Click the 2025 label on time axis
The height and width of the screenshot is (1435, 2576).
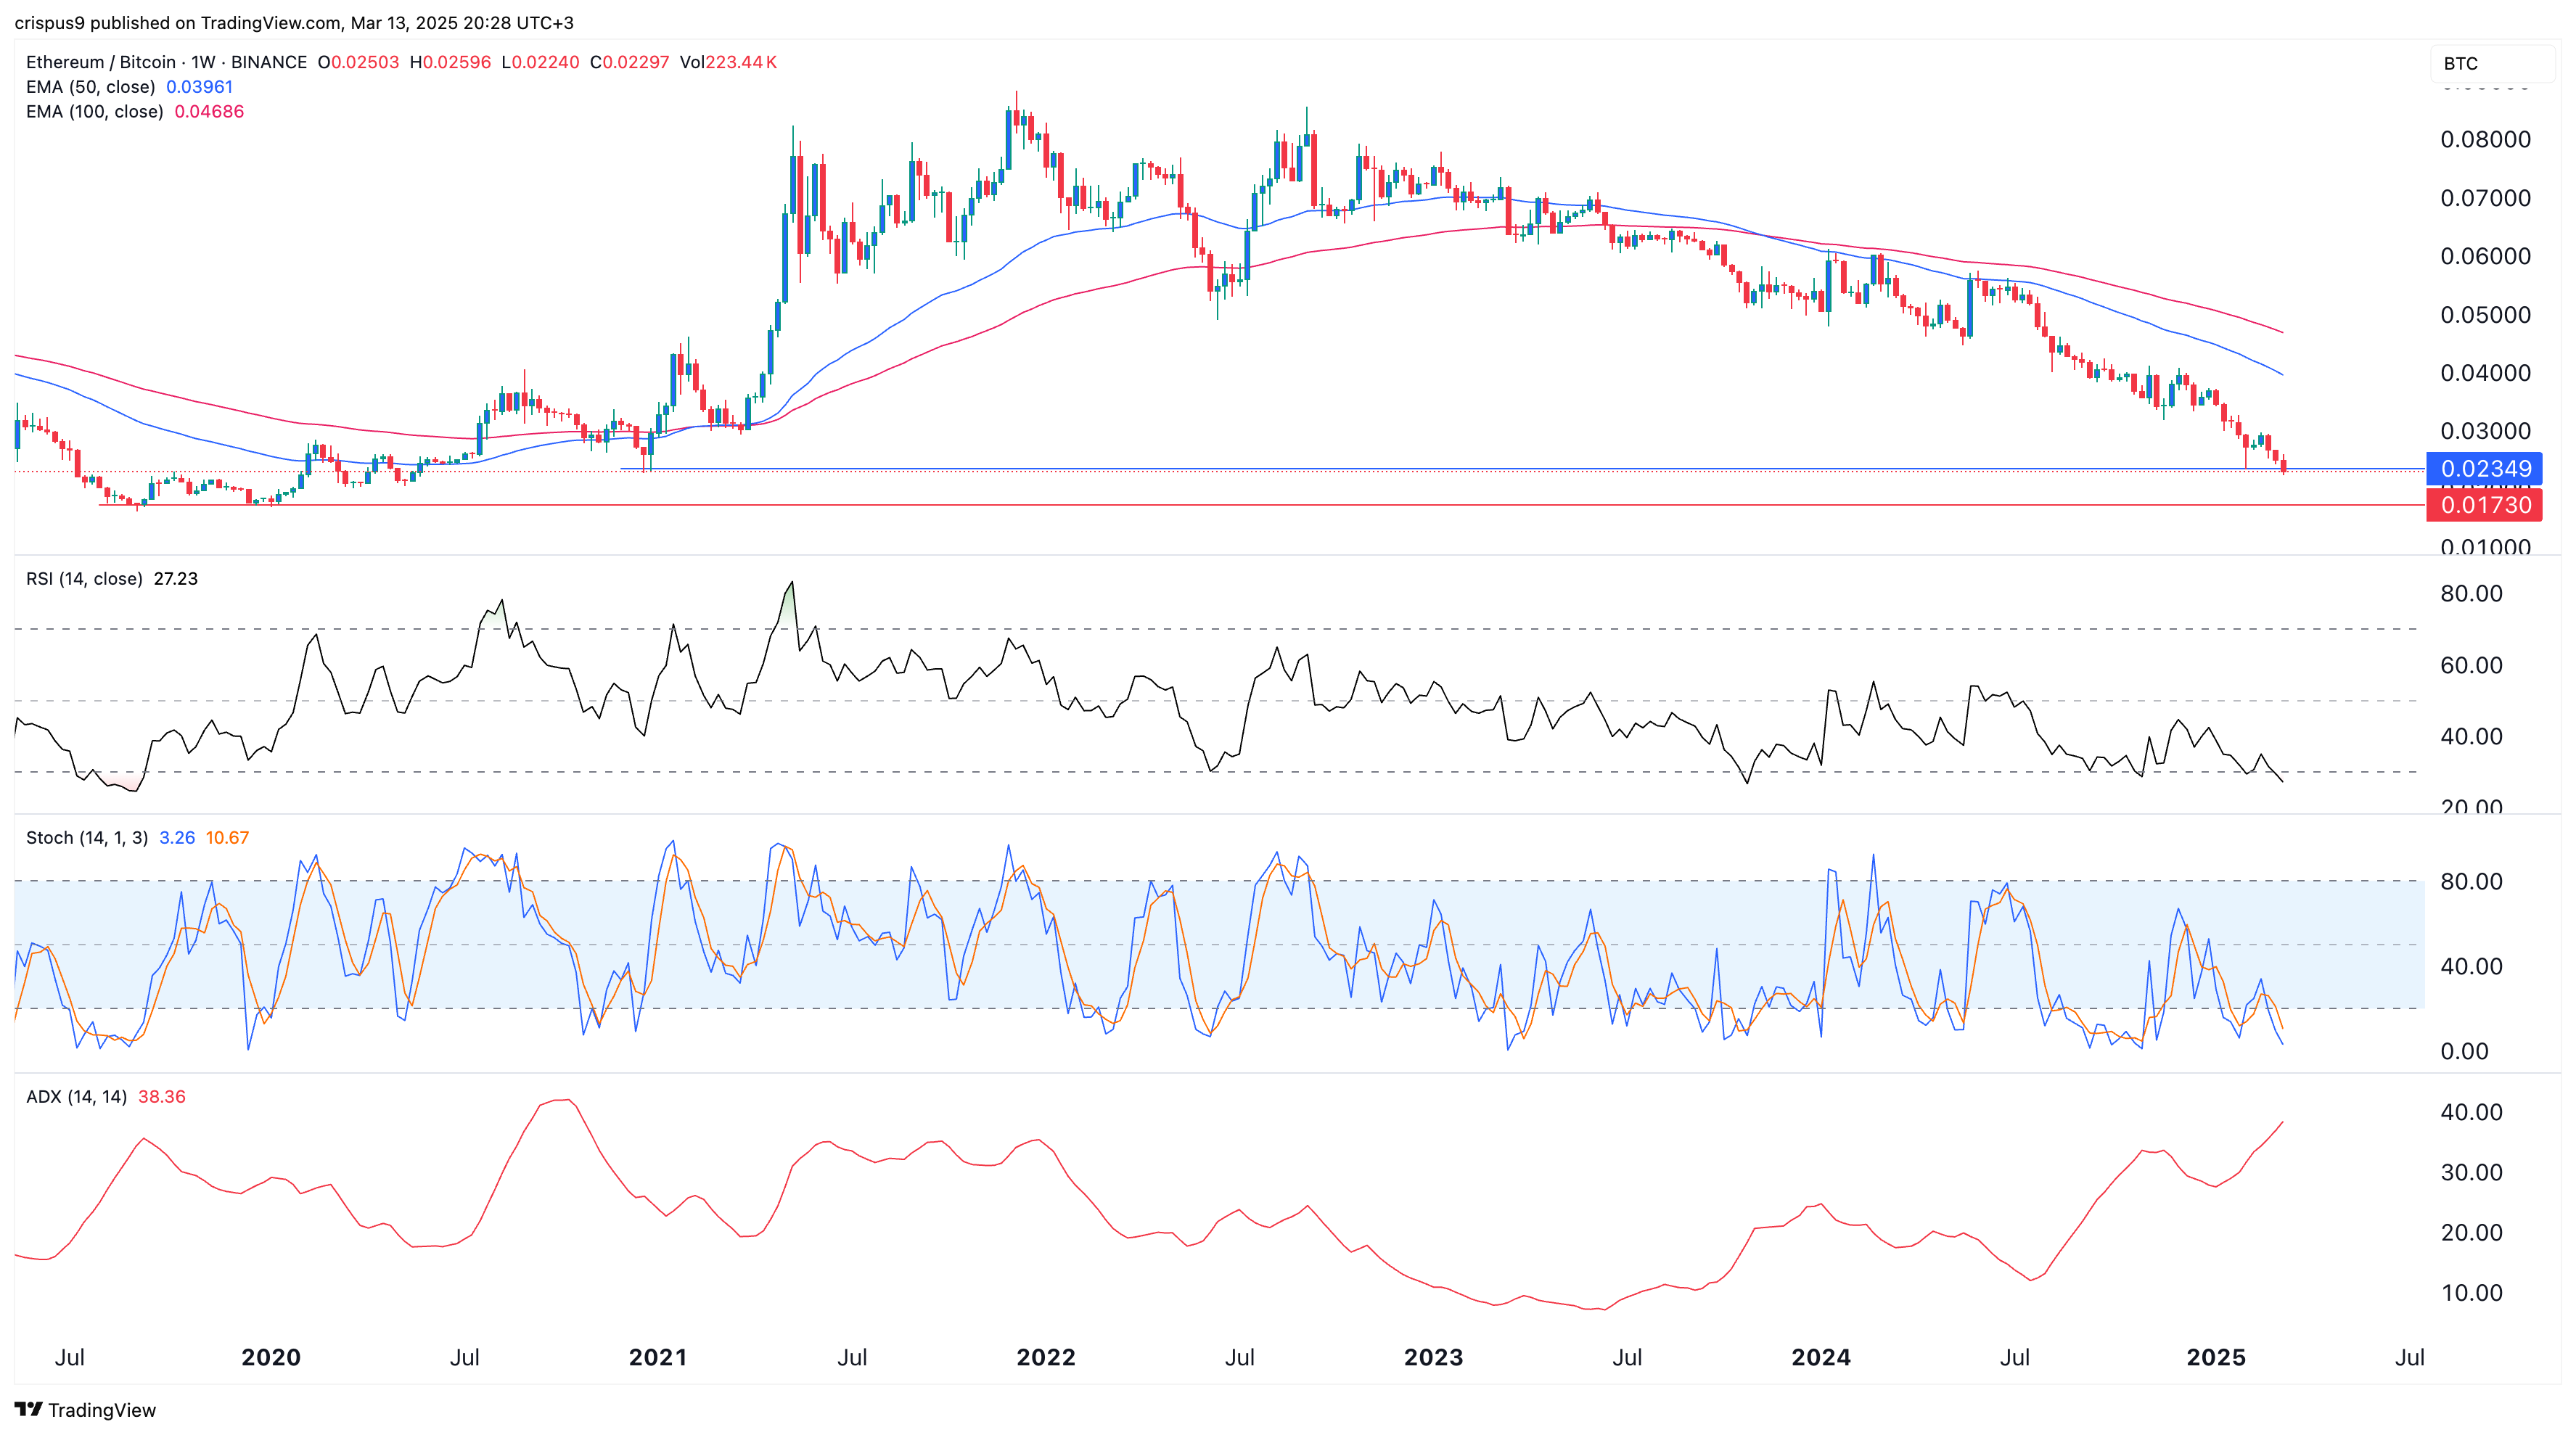click(2216, 1357)
